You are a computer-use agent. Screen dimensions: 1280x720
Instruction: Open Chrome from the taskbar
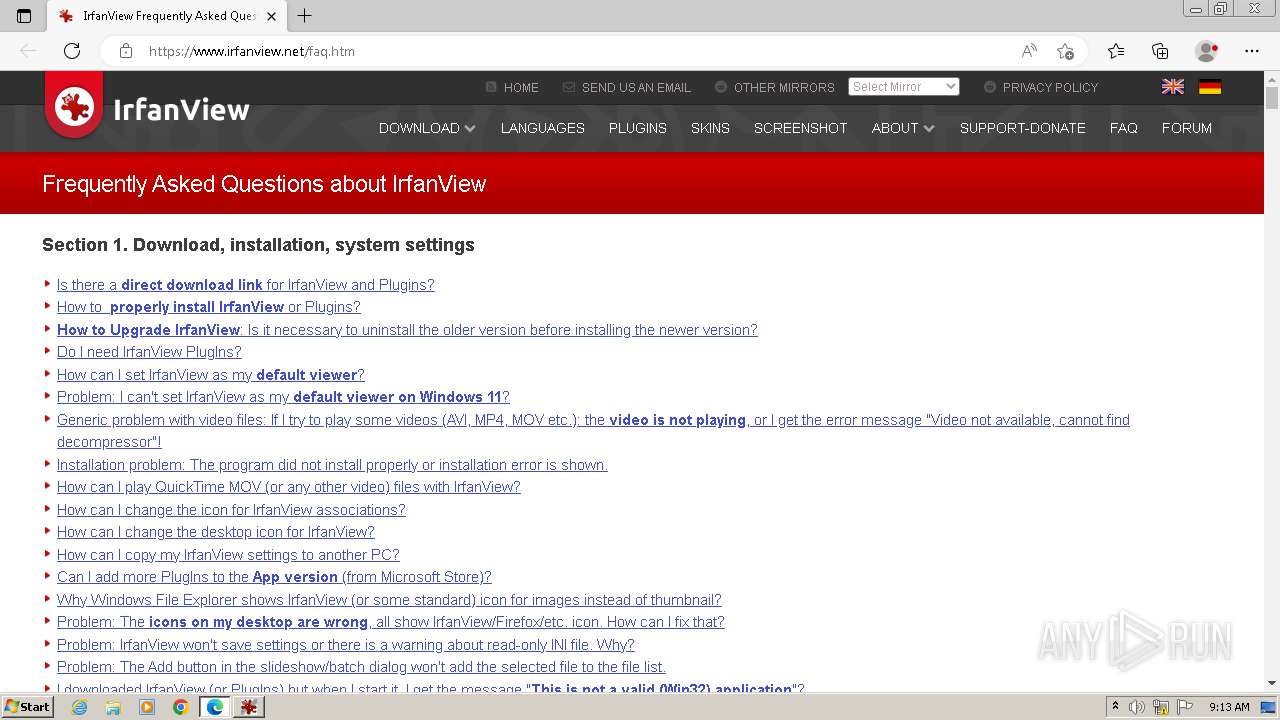coord(180,707)
